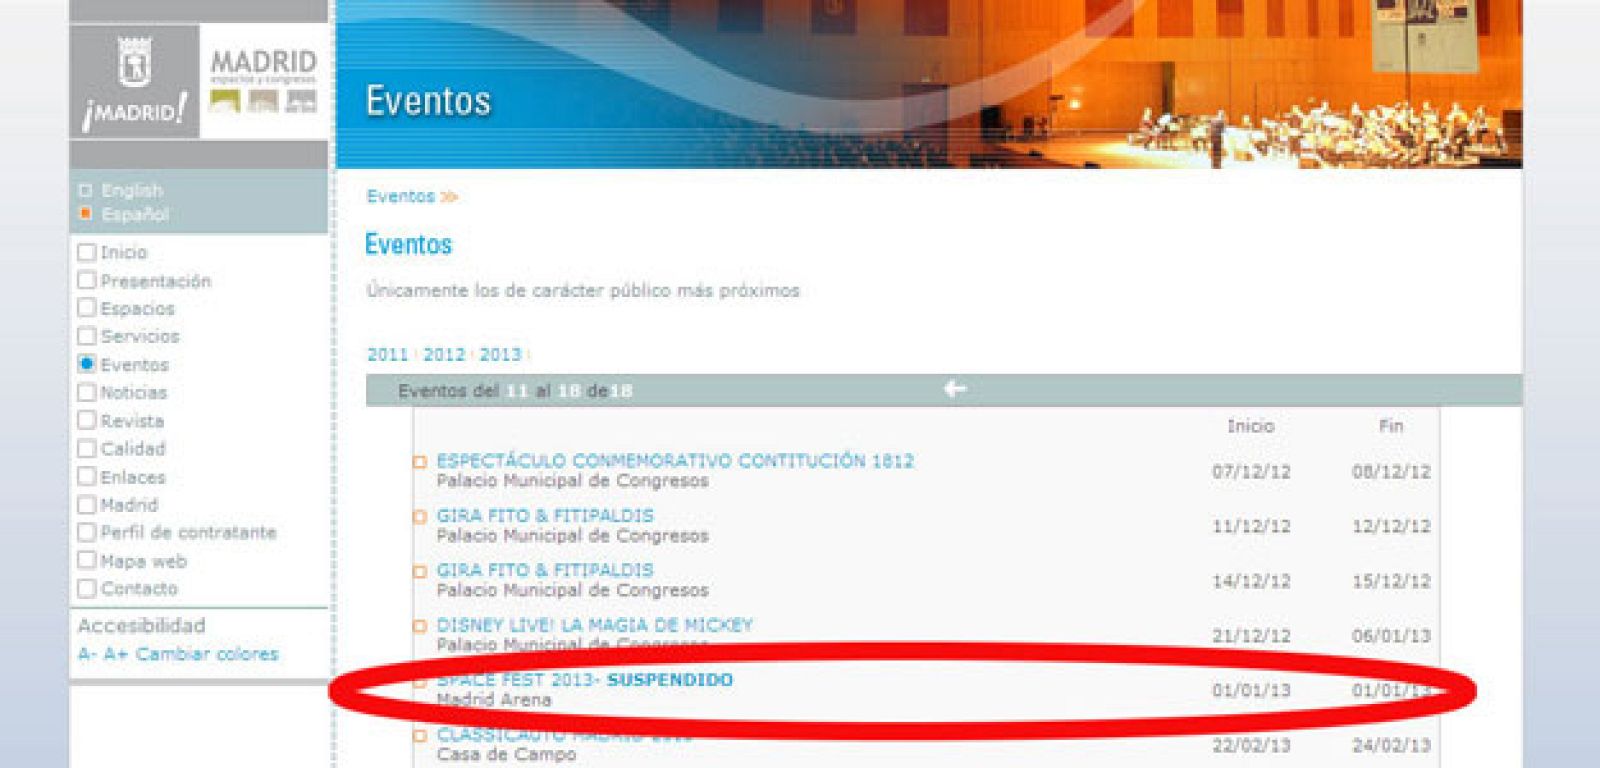Screen dimensions: 1600x768
Task: Click orange bullet beside Espectáculo Conmemorativo event
Action: pos(420,462)
